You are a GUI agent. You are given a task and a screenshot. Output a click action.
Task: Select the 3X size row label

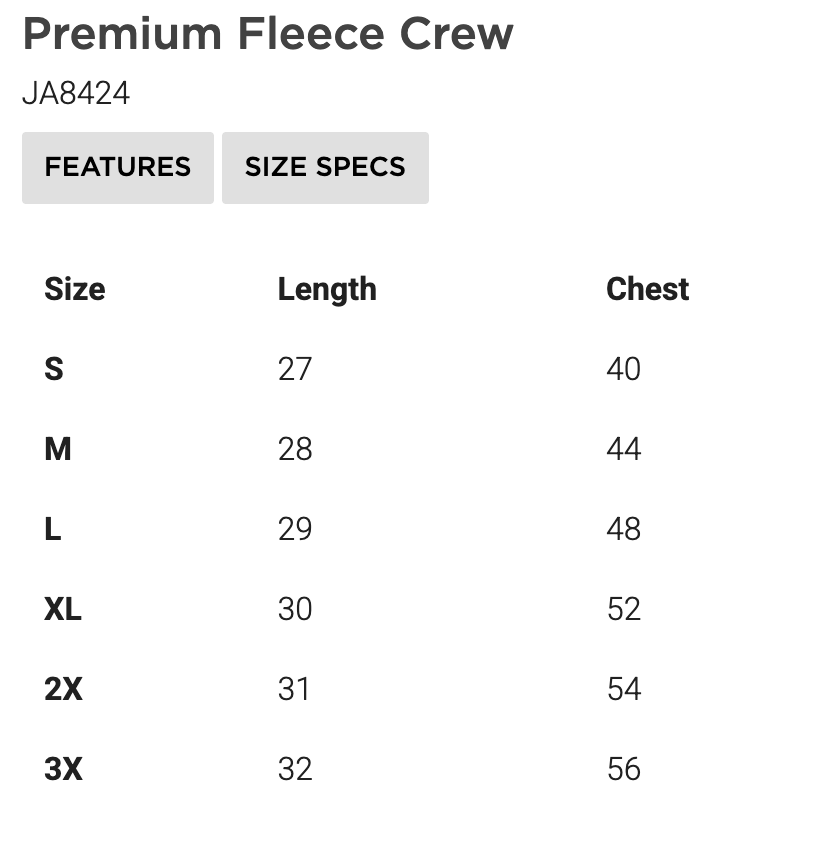tap(63, 769)
